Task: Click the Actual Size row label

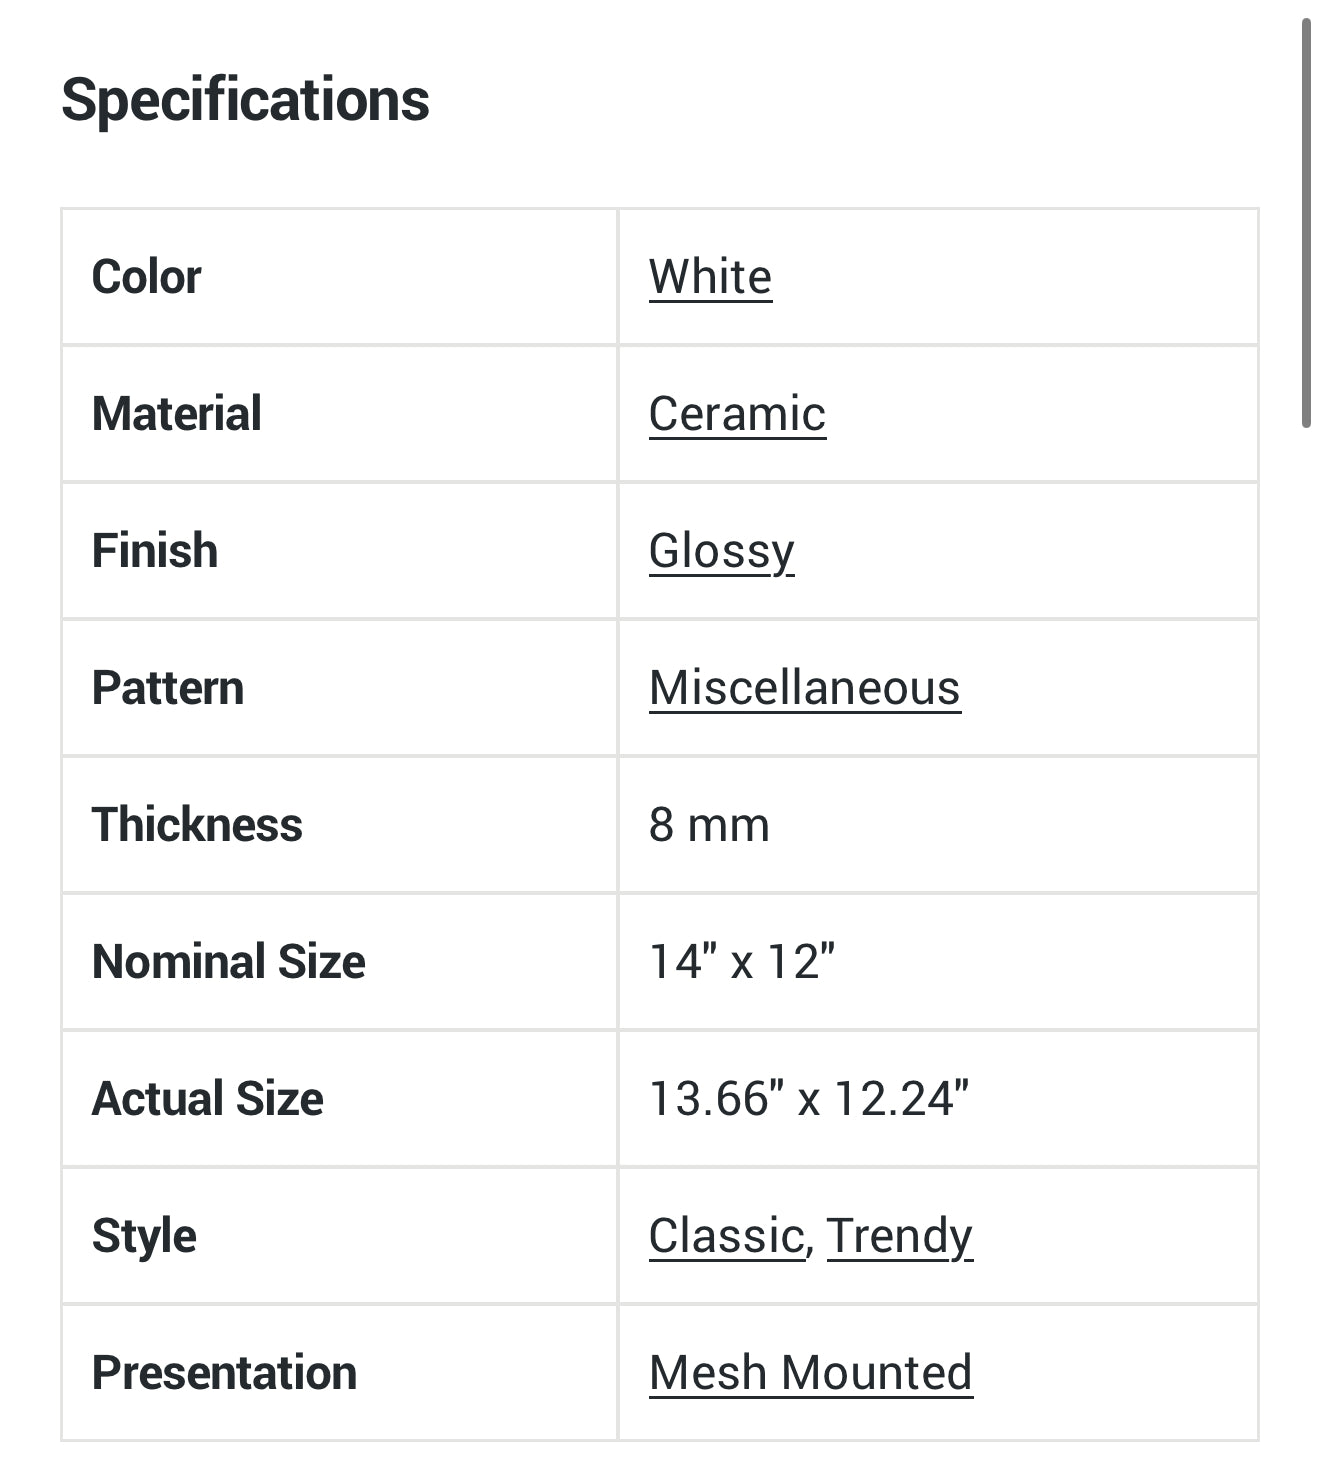Action: [207, 1099]
